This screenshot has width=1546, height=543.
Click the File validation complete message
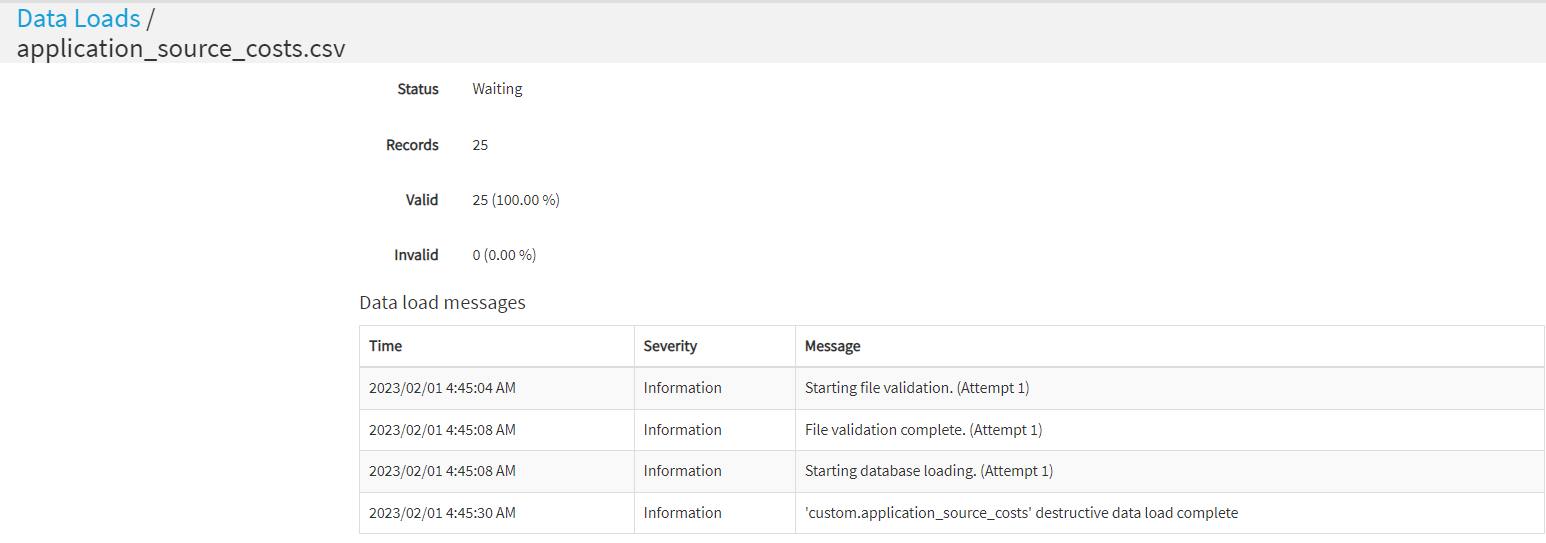tap(923, 430)
